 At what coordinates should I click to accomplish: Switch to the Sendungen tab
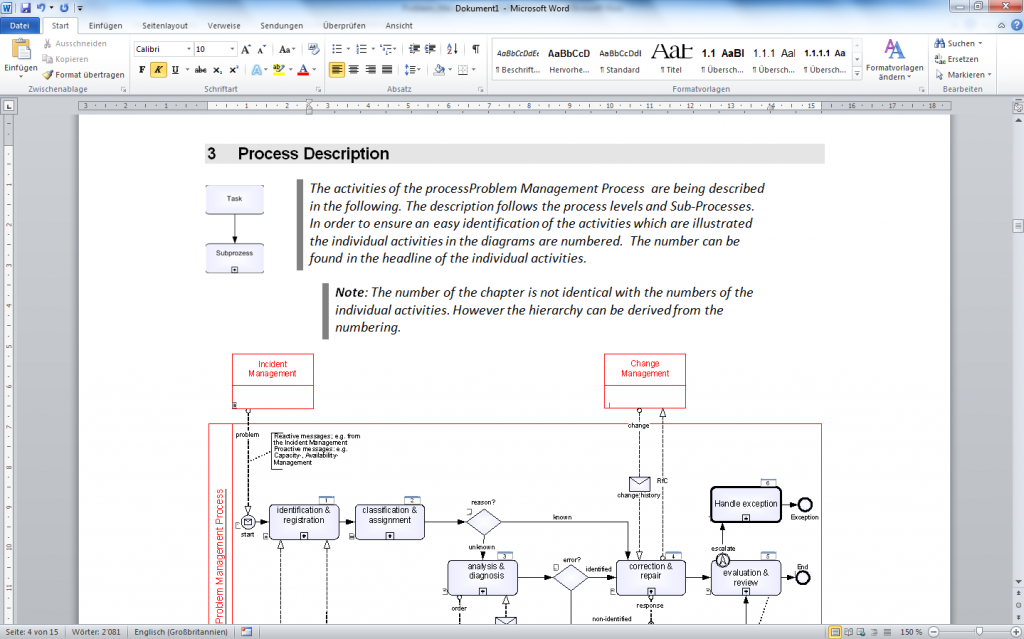coord(281,25)
